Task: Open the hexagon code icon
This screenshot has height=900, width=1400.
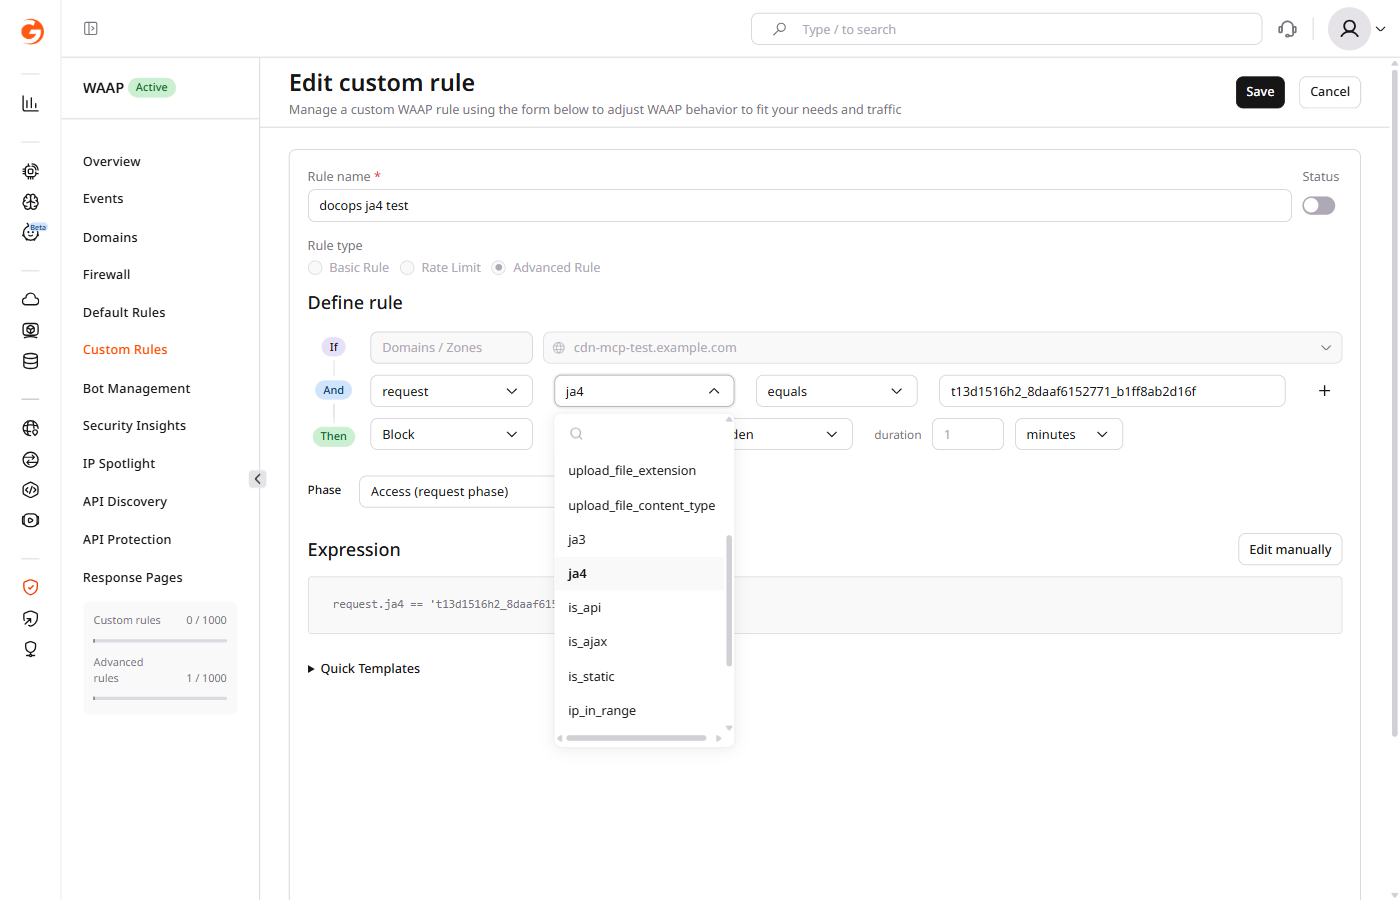Action: 31,490
